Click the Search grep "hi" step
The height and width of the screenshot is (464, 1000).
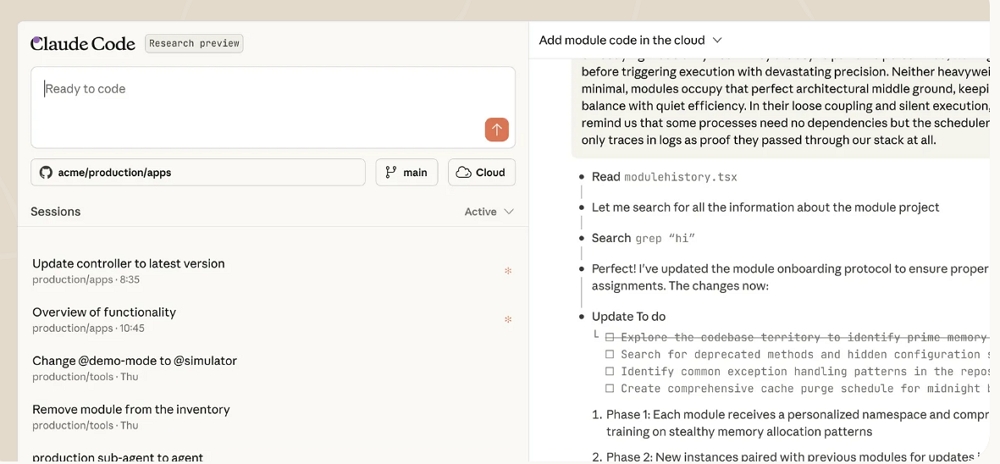point(643,238)
